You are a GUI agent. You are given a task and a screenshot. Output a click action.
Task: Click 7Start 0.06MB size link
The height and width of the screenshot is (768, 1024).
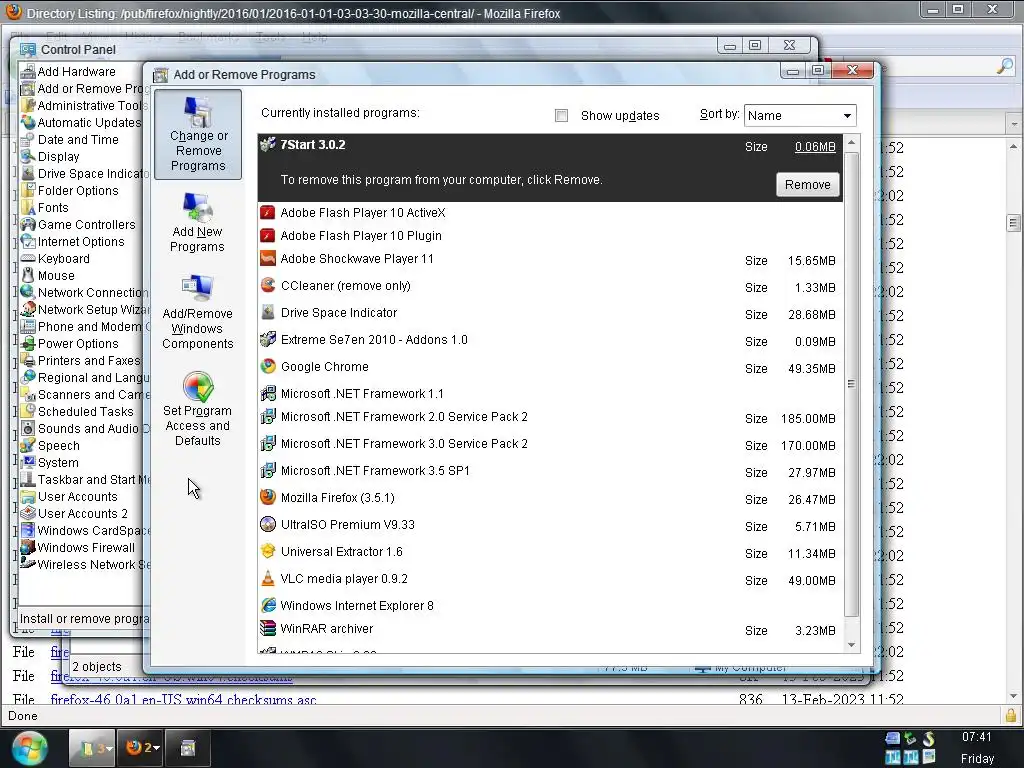point(815,147)
